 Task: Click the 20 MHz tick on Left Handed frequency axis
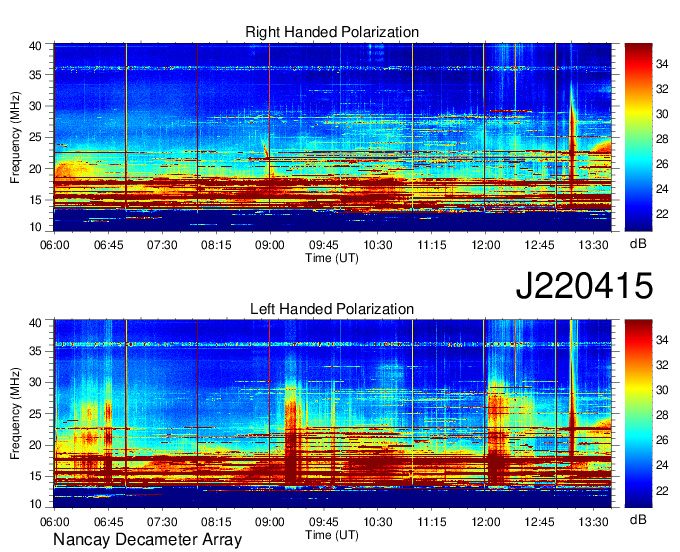click(35, 445)
